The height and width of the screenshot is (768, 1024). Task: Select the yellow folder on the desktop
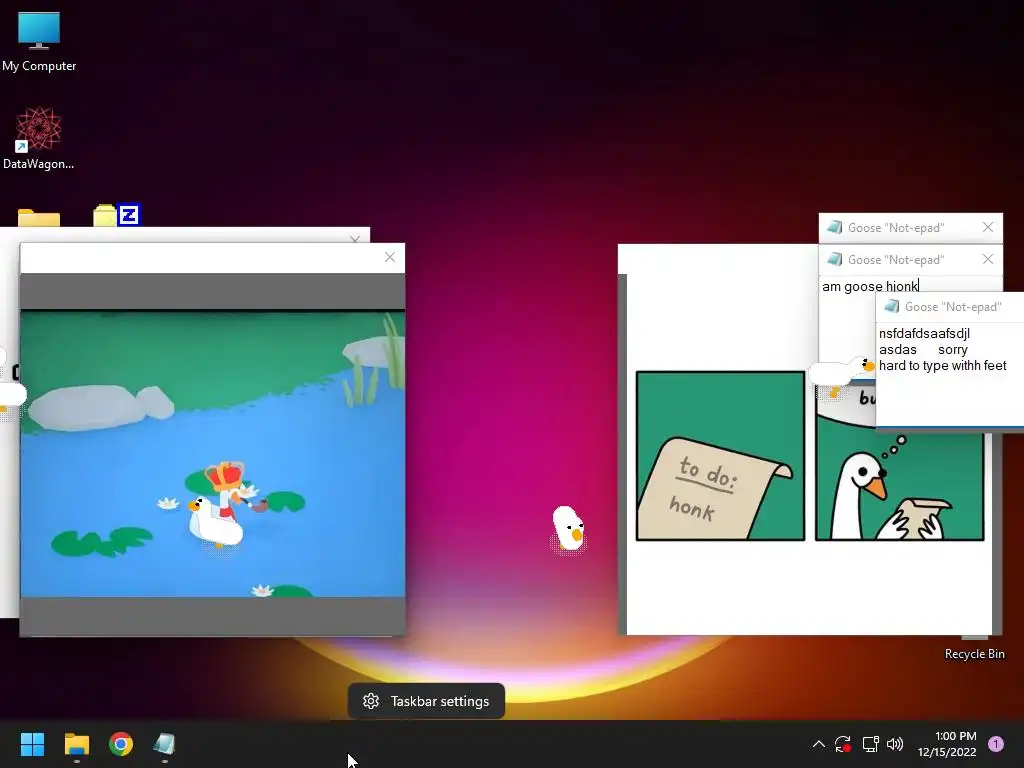[39, 218]
